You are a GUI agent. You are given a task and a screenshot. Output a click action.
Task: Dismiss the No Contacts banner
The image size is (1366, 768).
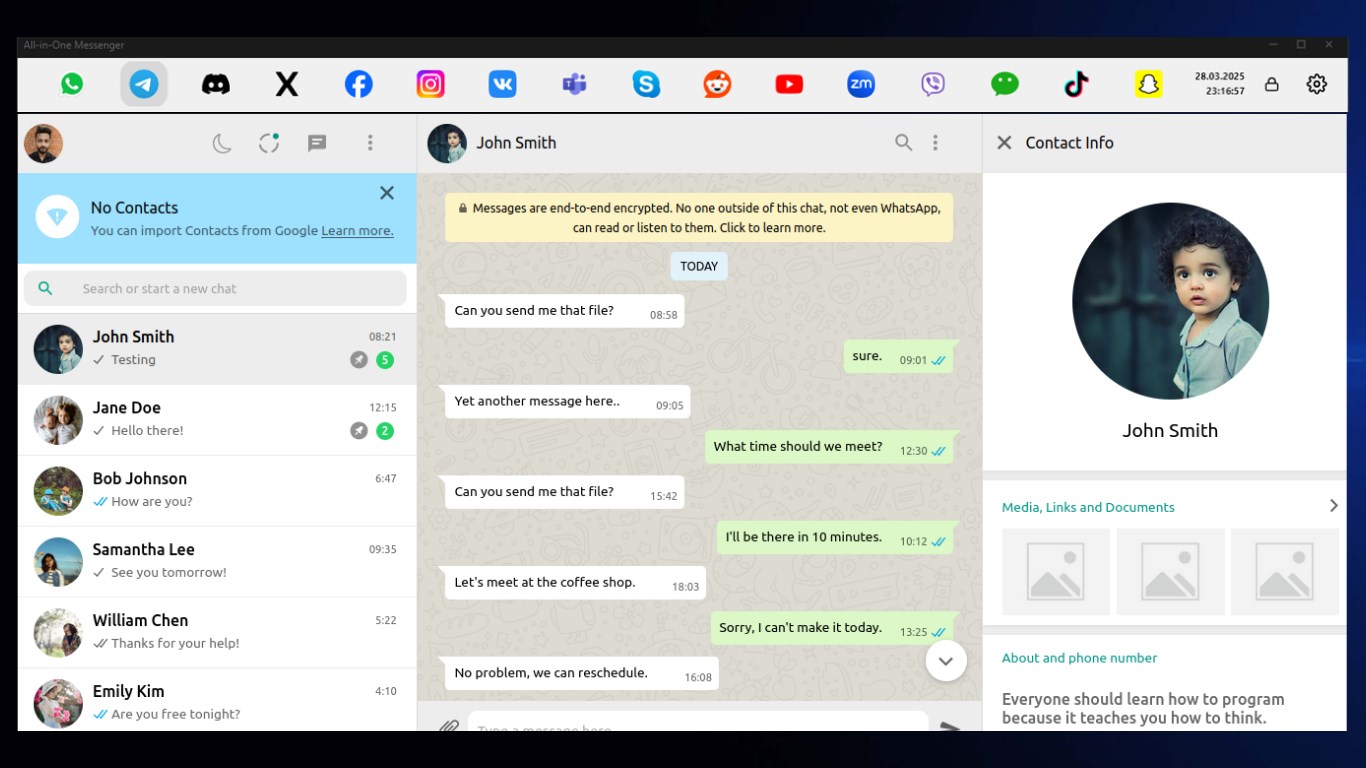pos(387,193)
